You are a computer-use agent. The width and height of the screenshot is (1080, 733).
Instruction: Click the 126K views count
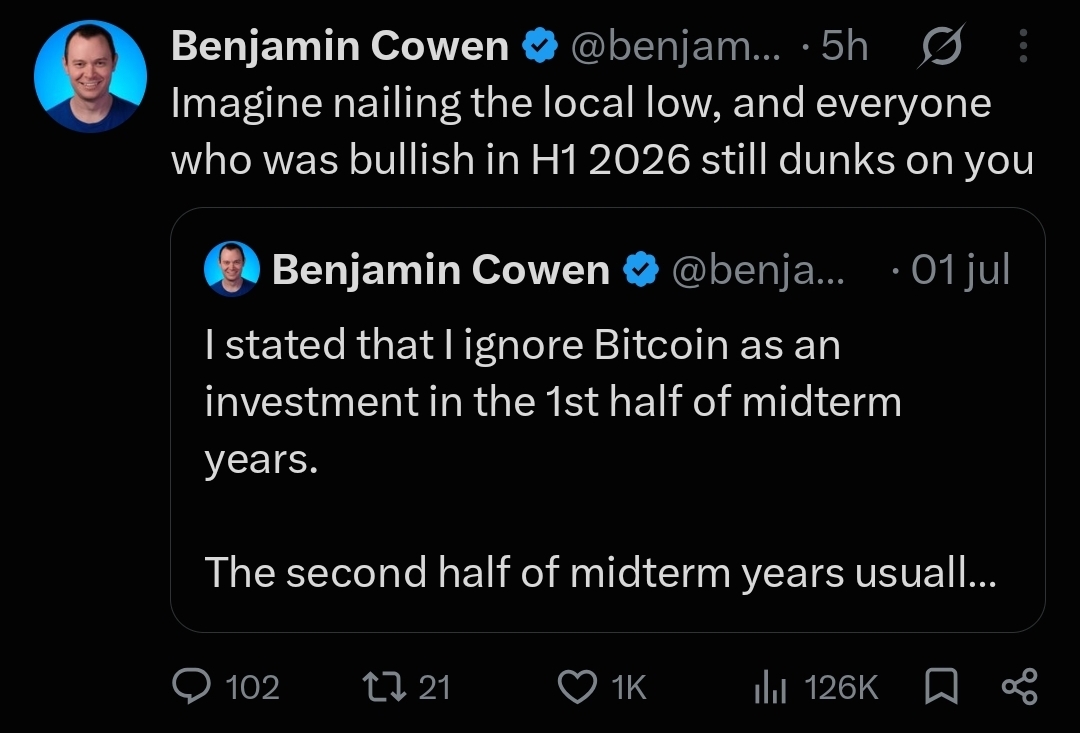click(x=841, y=687)
